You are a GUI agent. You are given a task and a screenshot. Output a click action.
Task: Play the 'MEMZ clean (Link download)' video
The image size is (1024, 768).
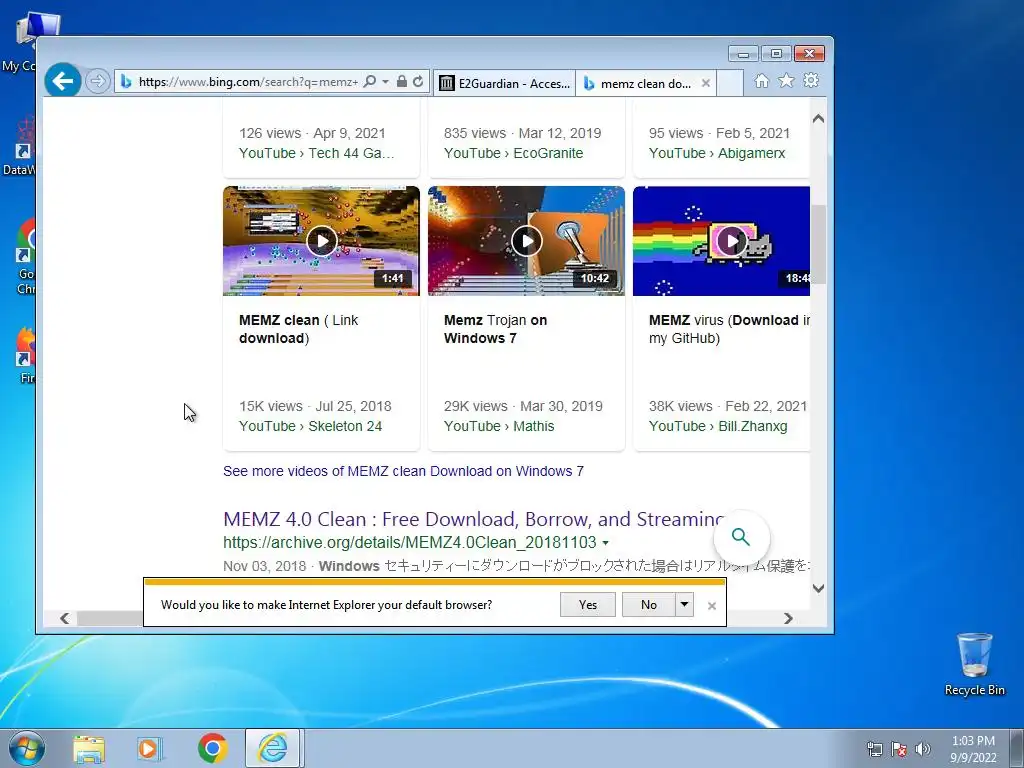pos(321,241)
